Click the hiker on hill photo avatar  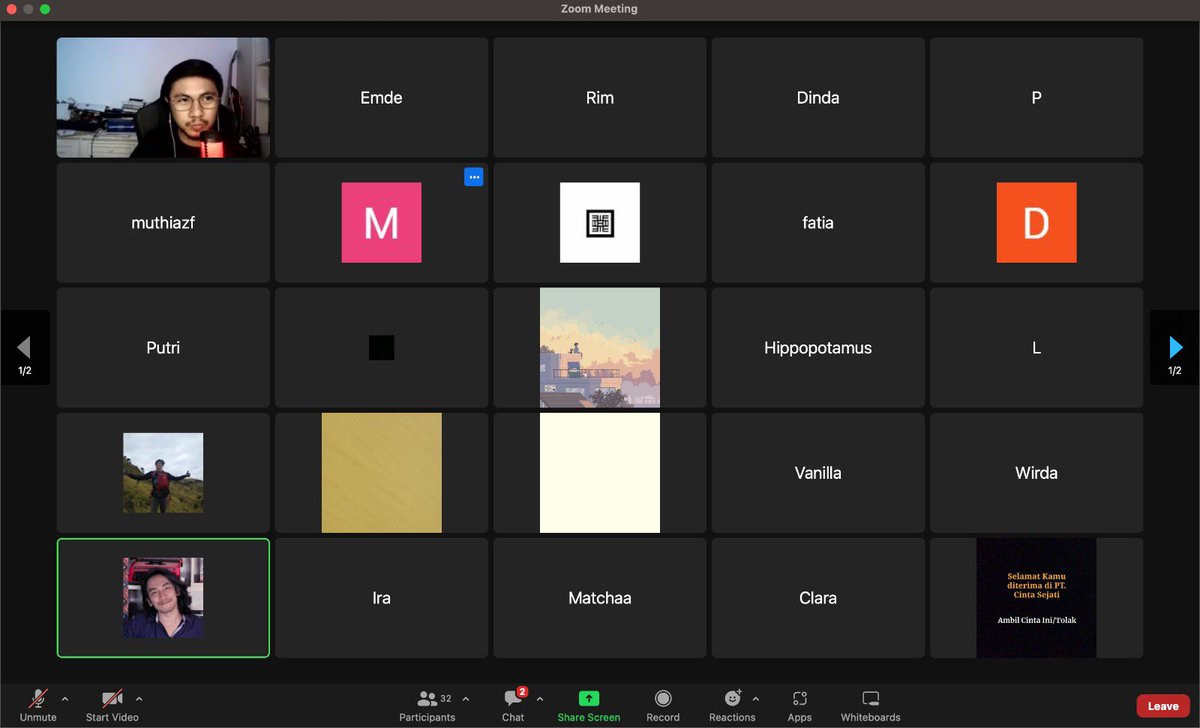point(163,473)
